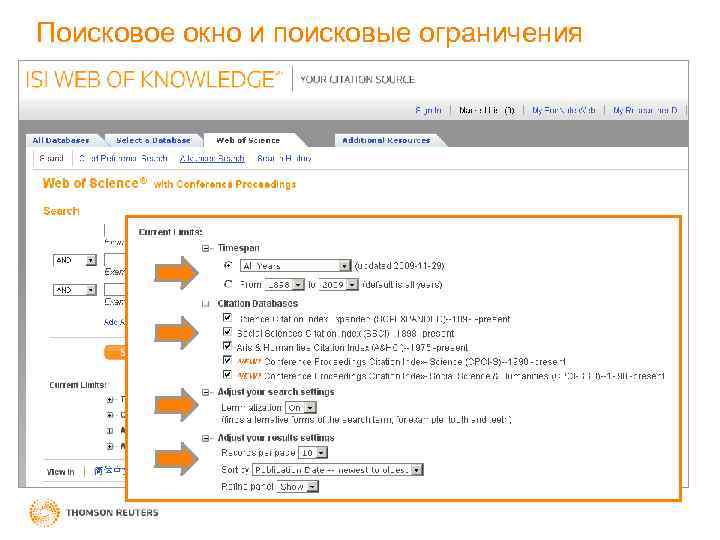720x540 pixels.
Task: Collapse Adjust your search settings section
Action: click(206, 393)
